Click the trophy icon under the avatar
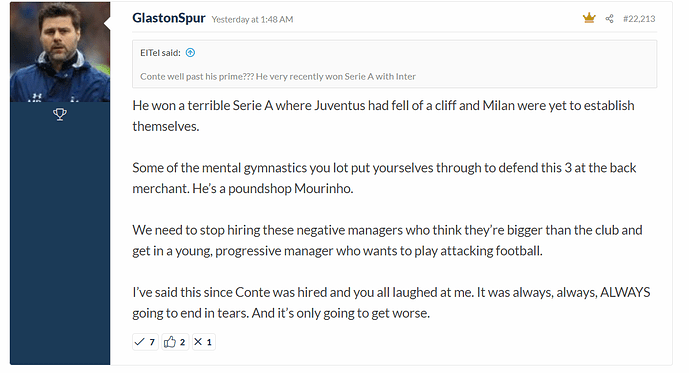The width and height of the screenshot is (689, 373). (60, 114)
